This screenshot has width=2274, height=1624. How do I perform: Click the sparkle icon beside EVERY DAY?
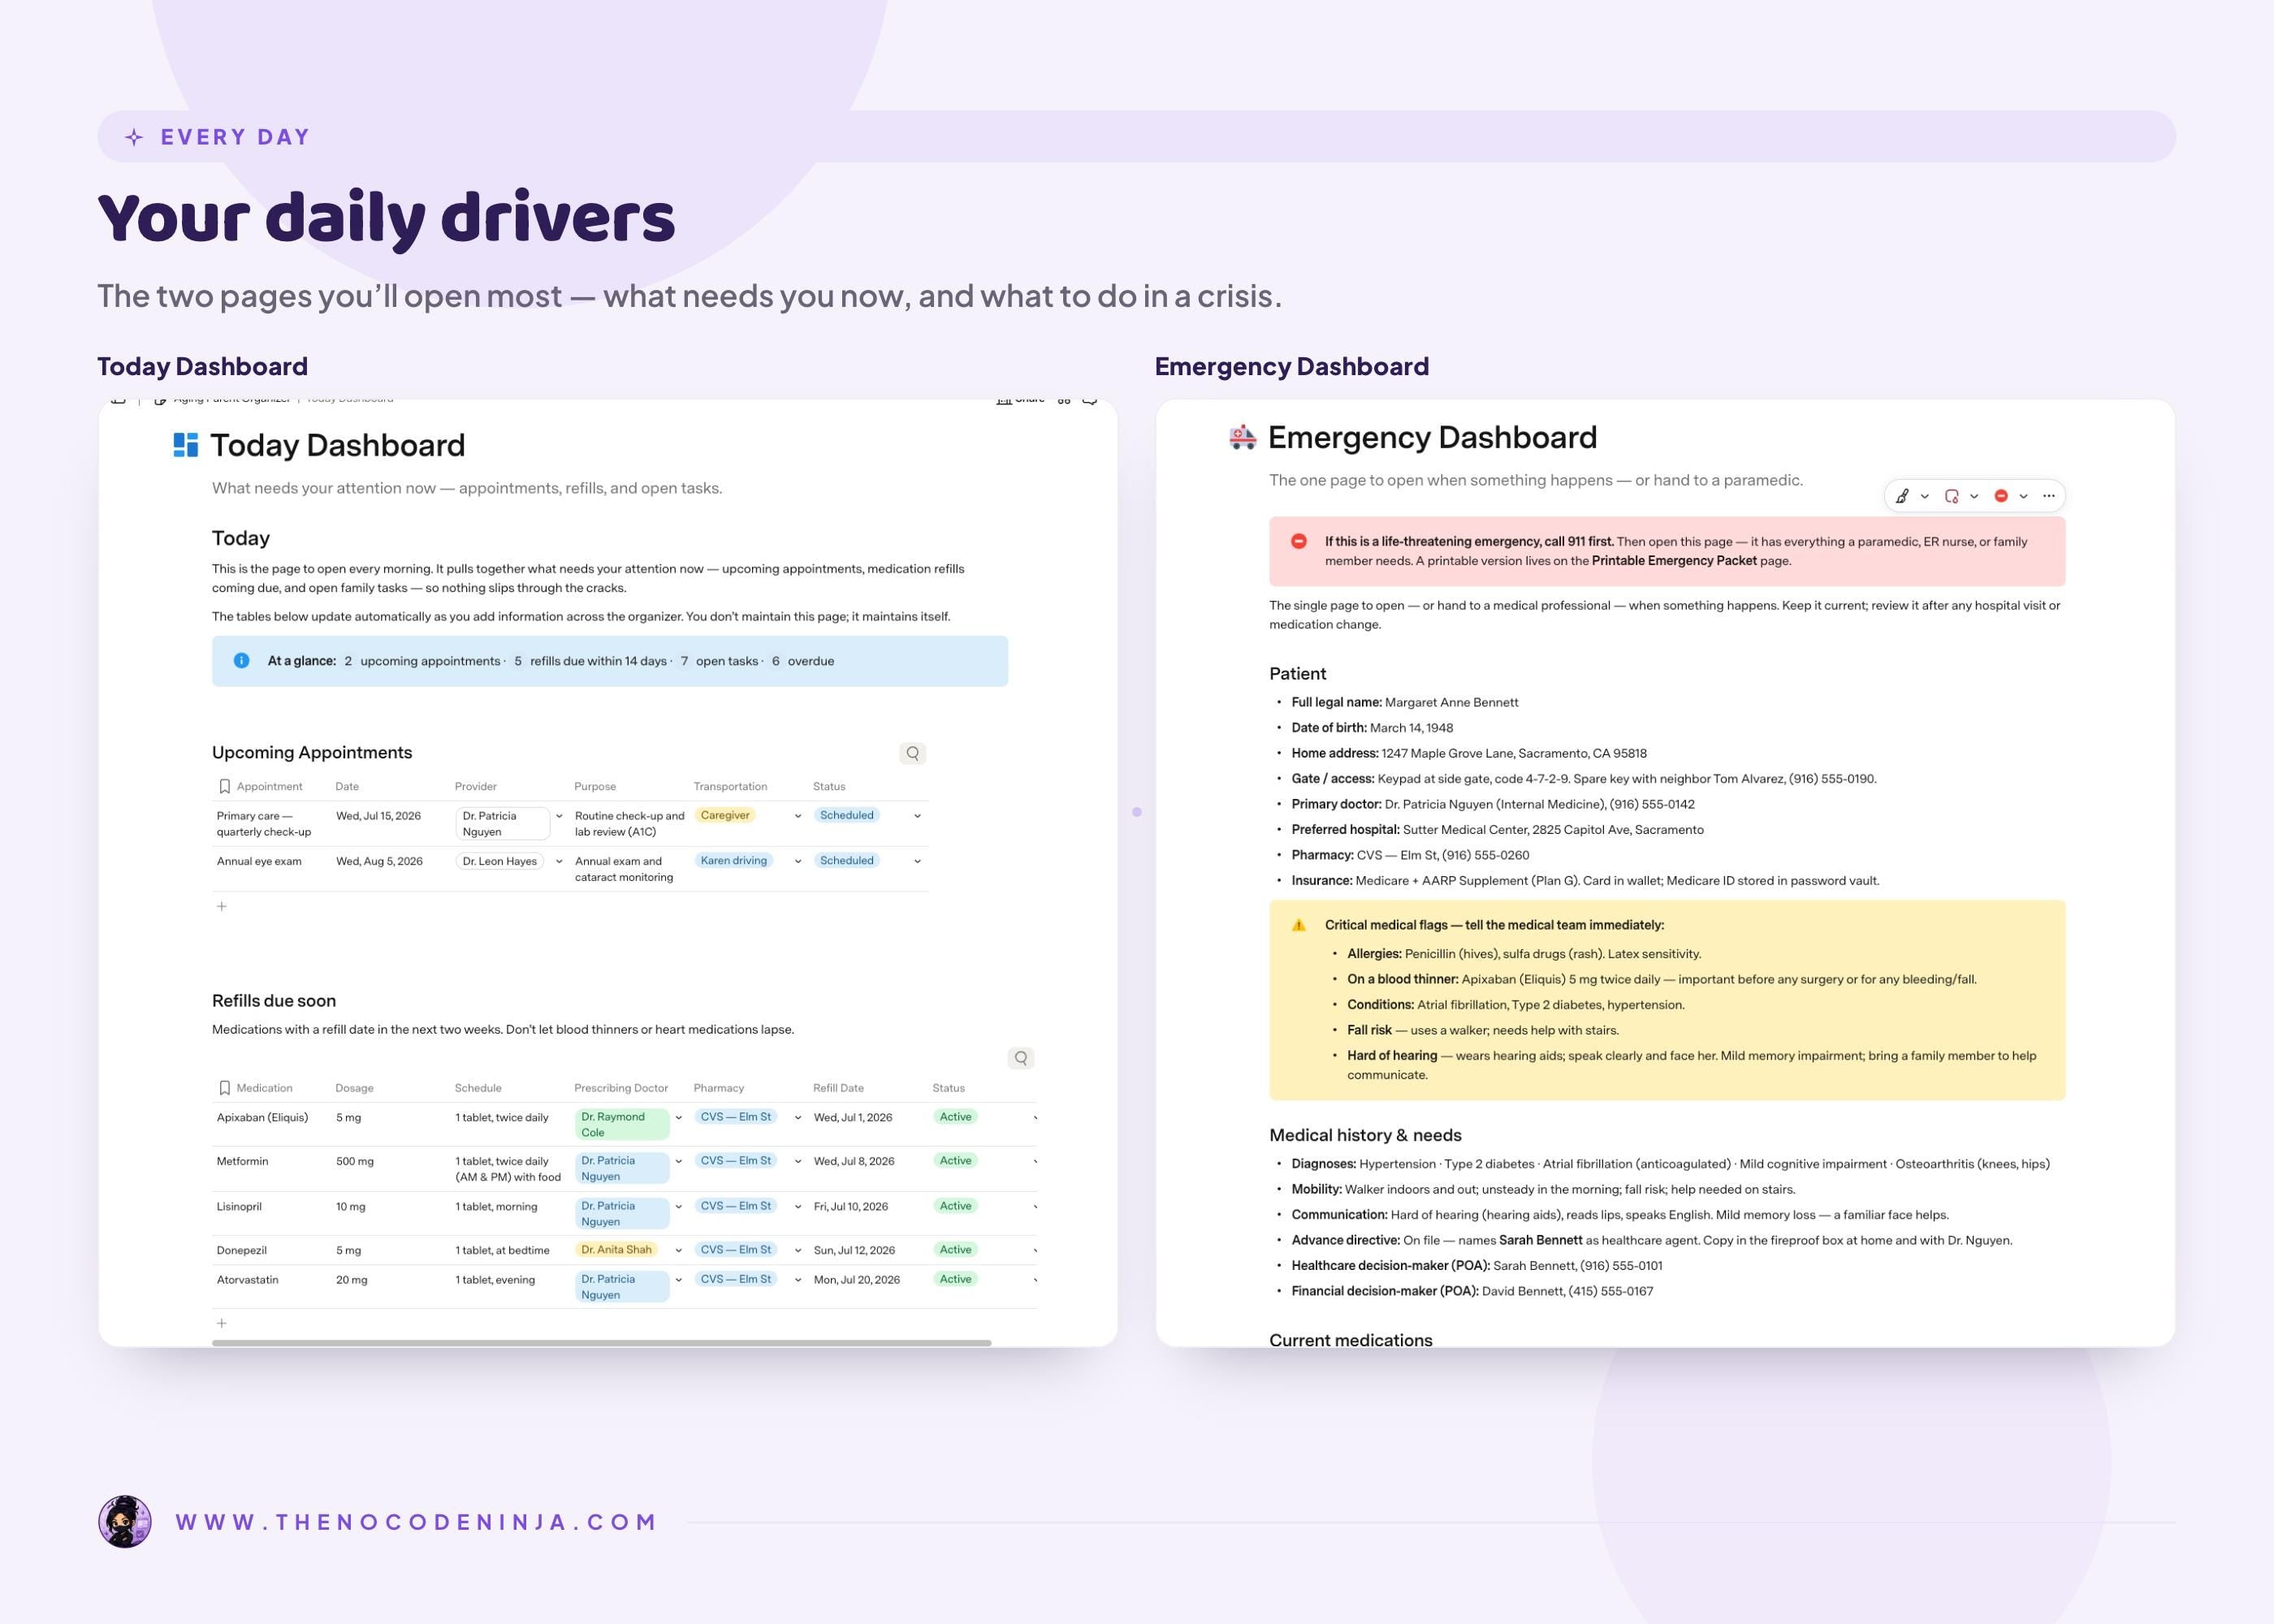(x=134, y=137)
